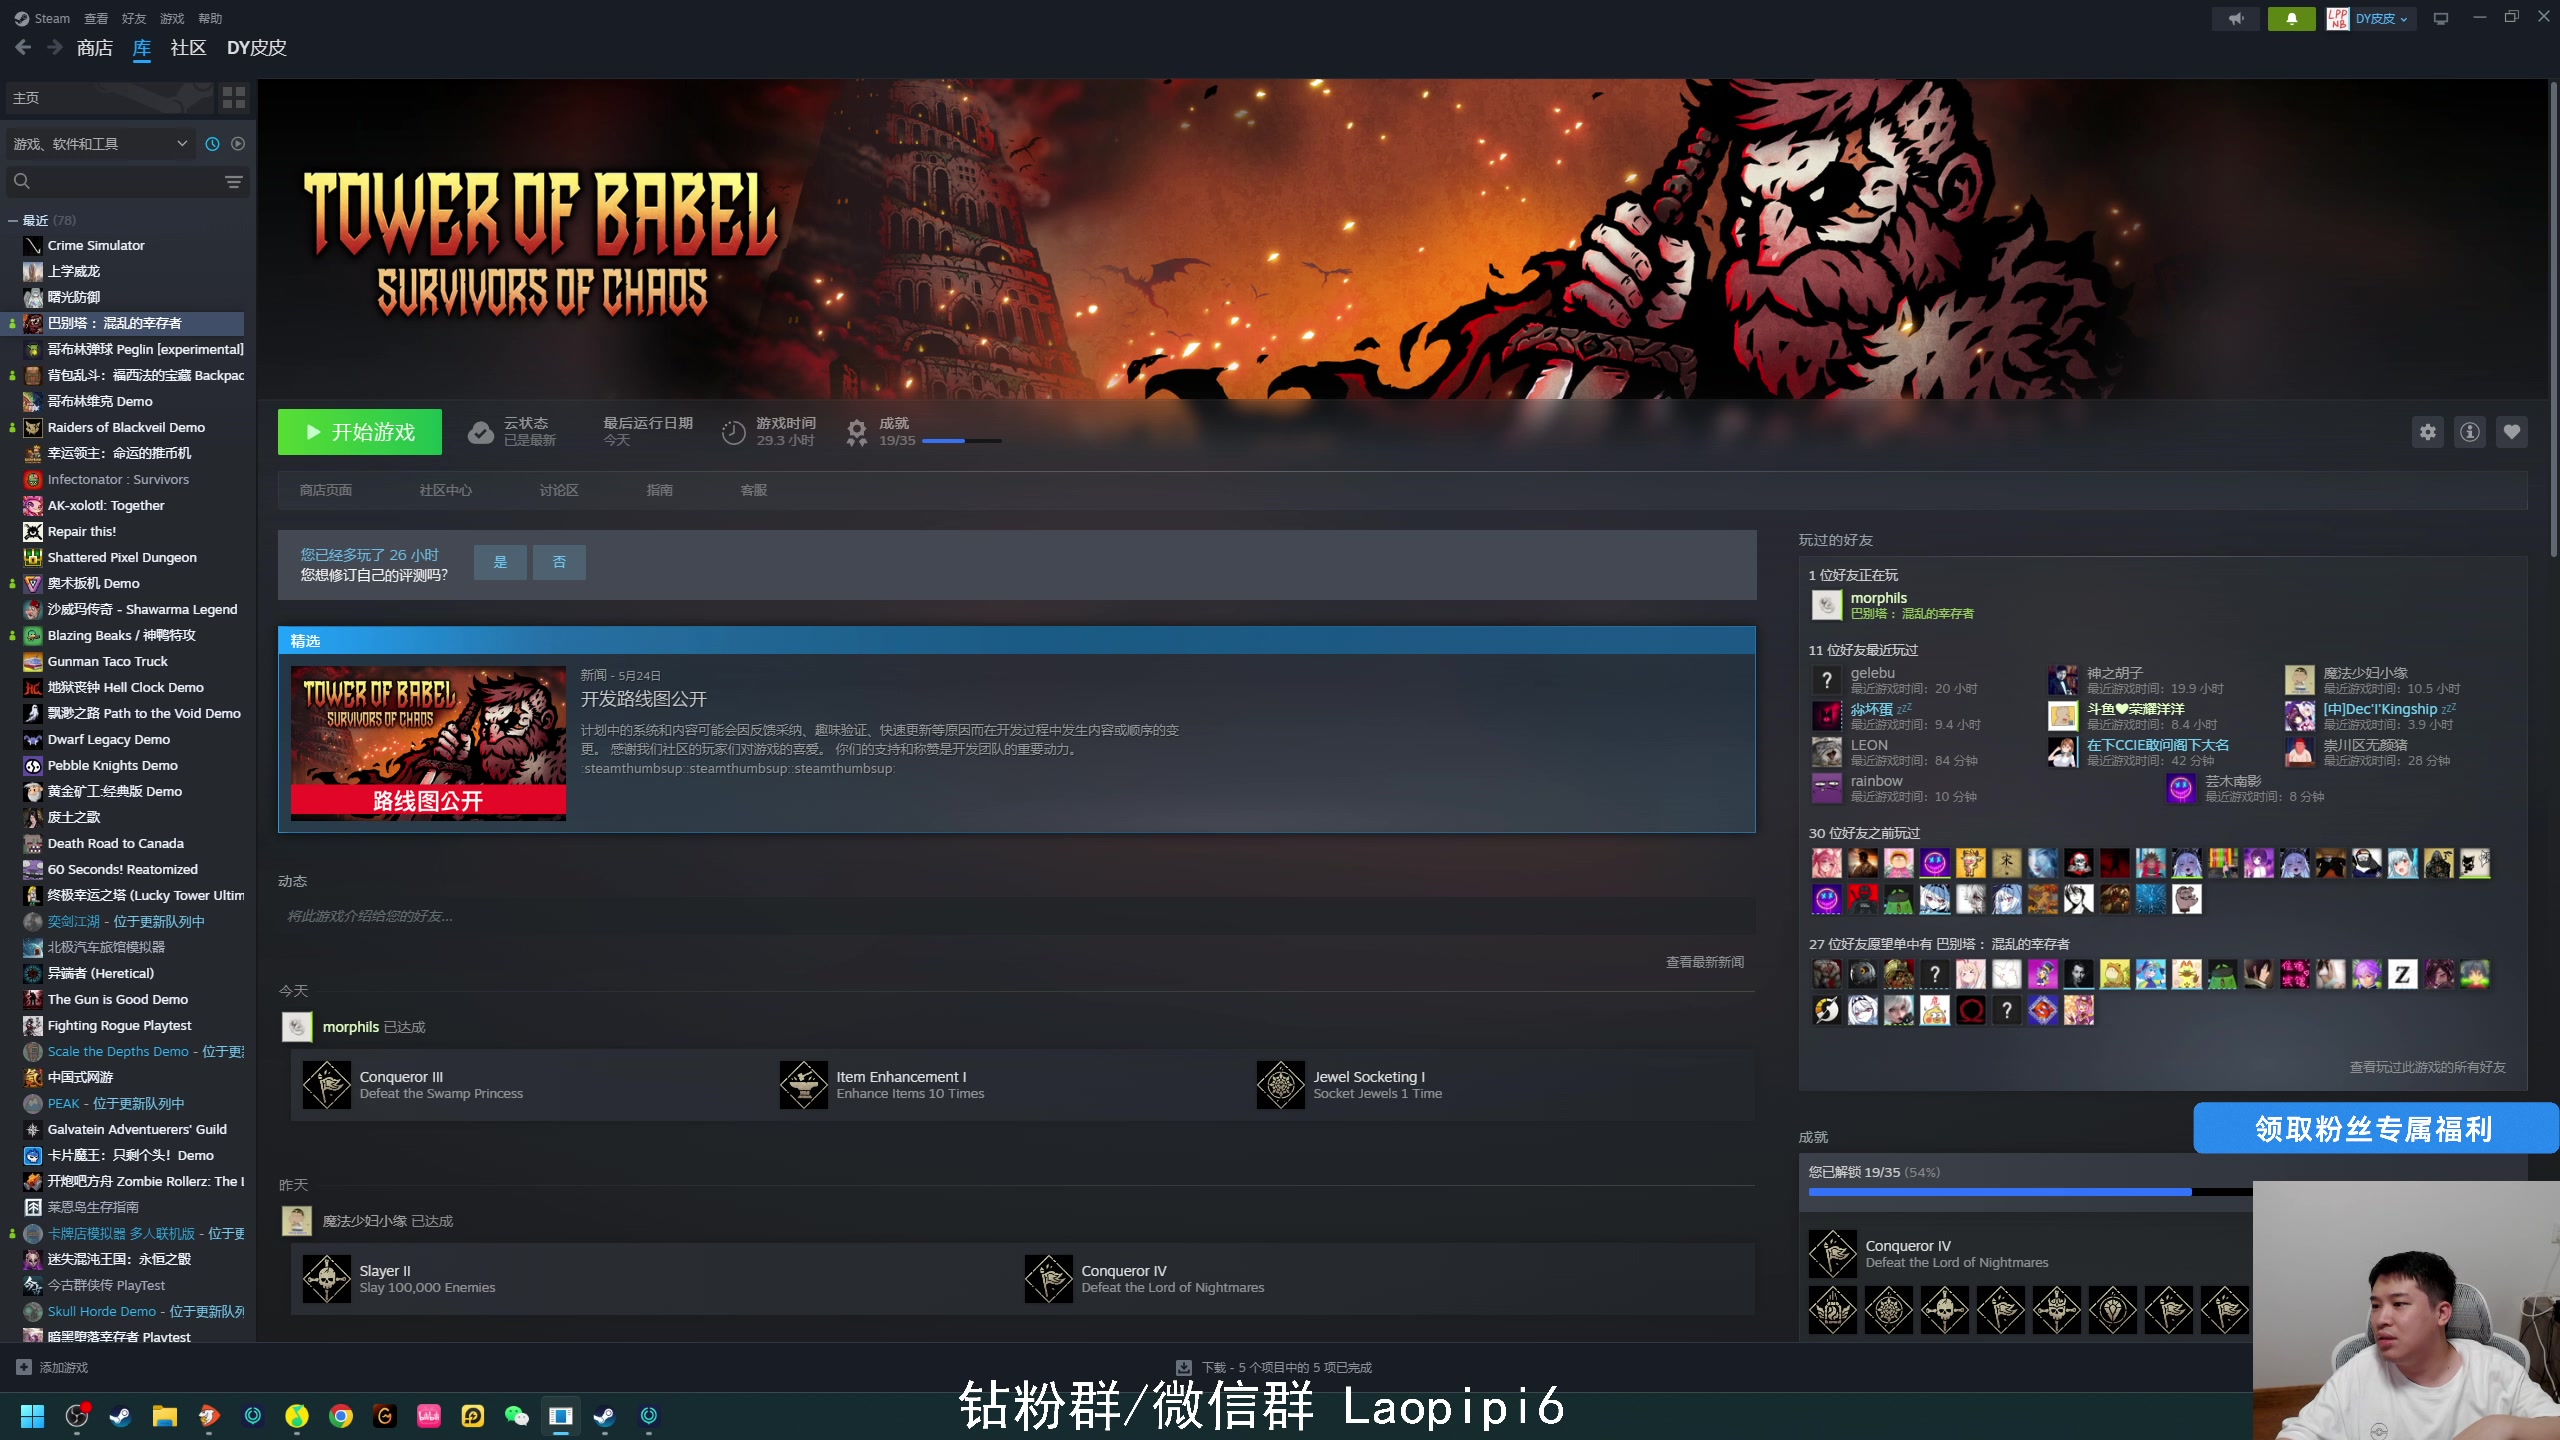
Task: Open game settings gear icon
Action: point(2428,432)
